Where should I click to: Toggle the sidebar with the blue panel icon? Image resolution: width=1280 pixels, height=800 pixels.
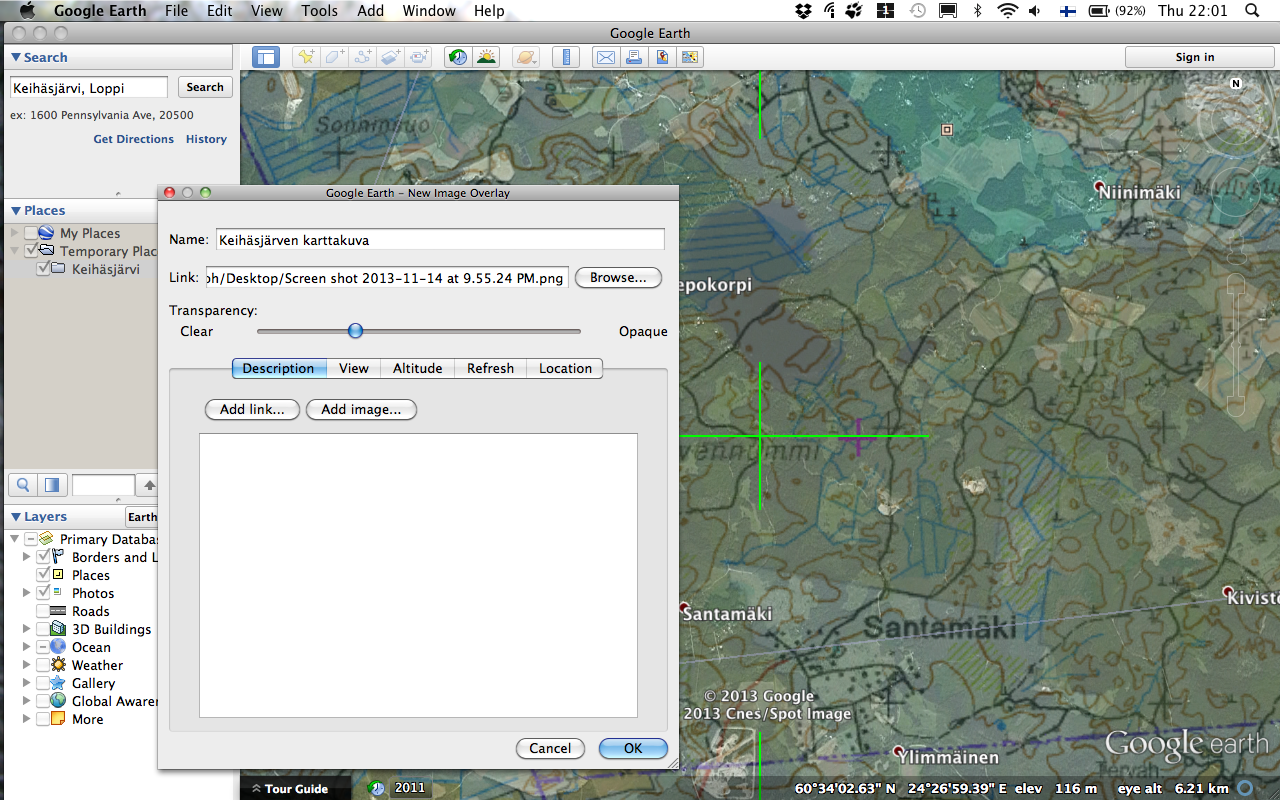265,57
